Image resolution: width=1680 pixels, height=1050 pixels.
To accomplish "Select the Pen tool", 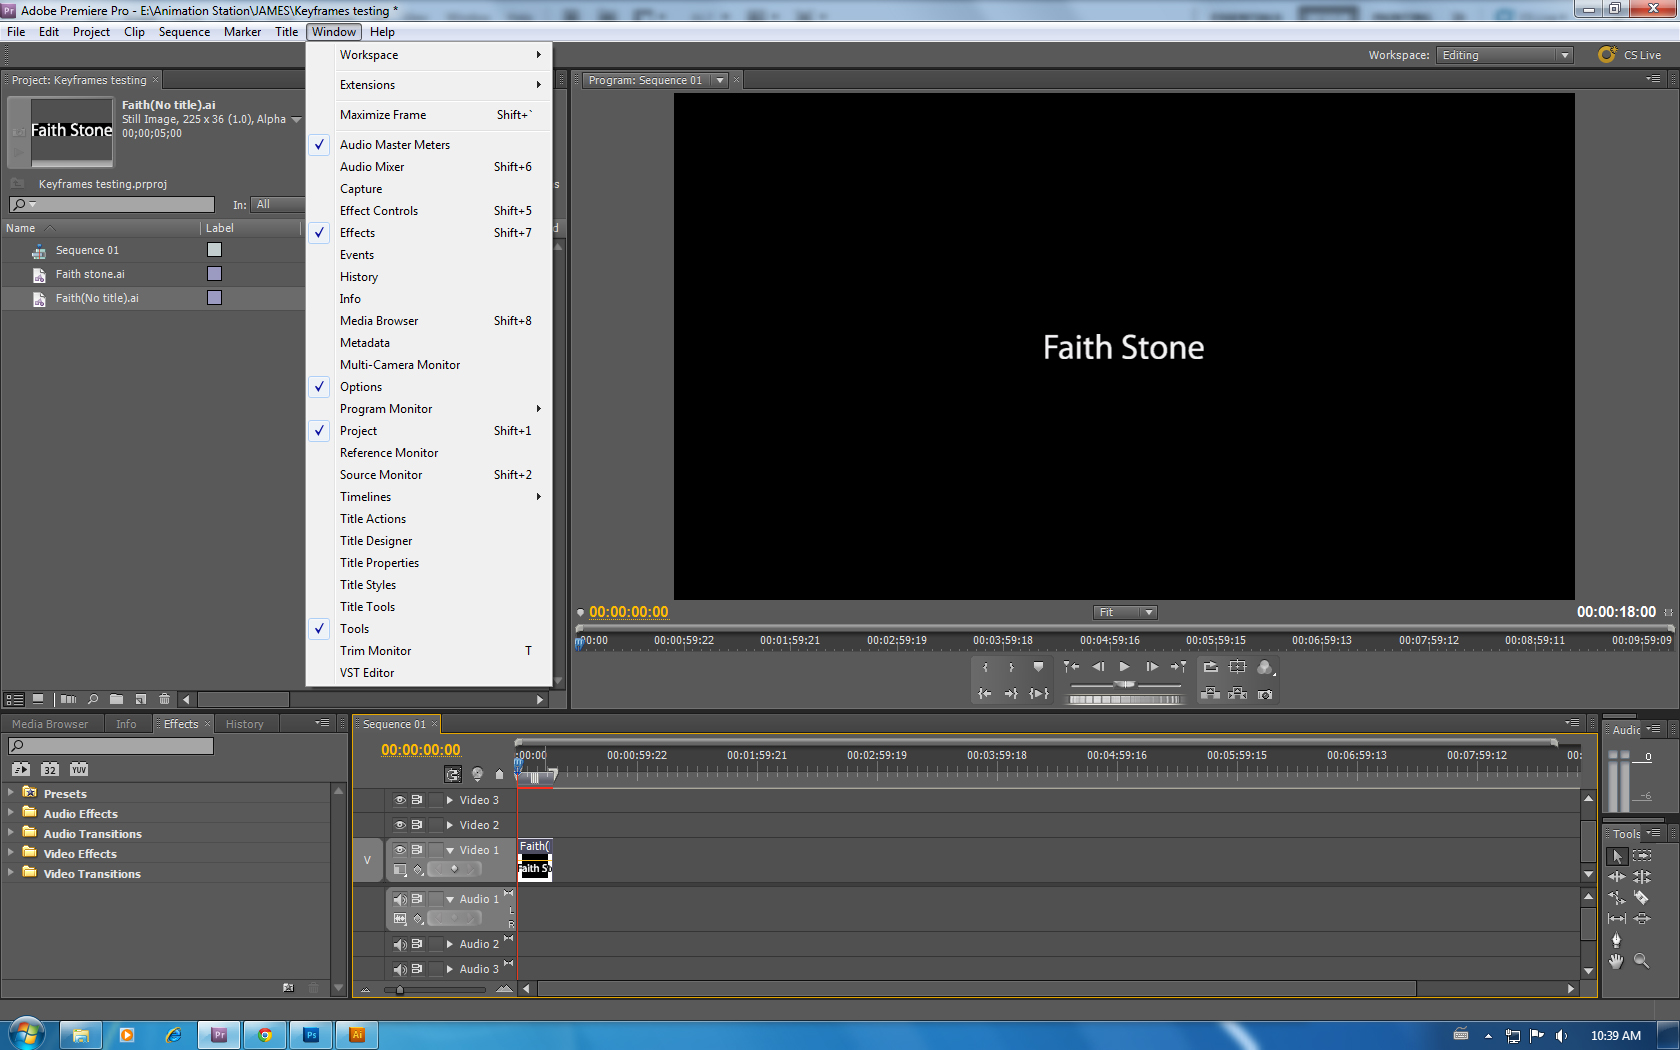I will (x=1617, y=940).
